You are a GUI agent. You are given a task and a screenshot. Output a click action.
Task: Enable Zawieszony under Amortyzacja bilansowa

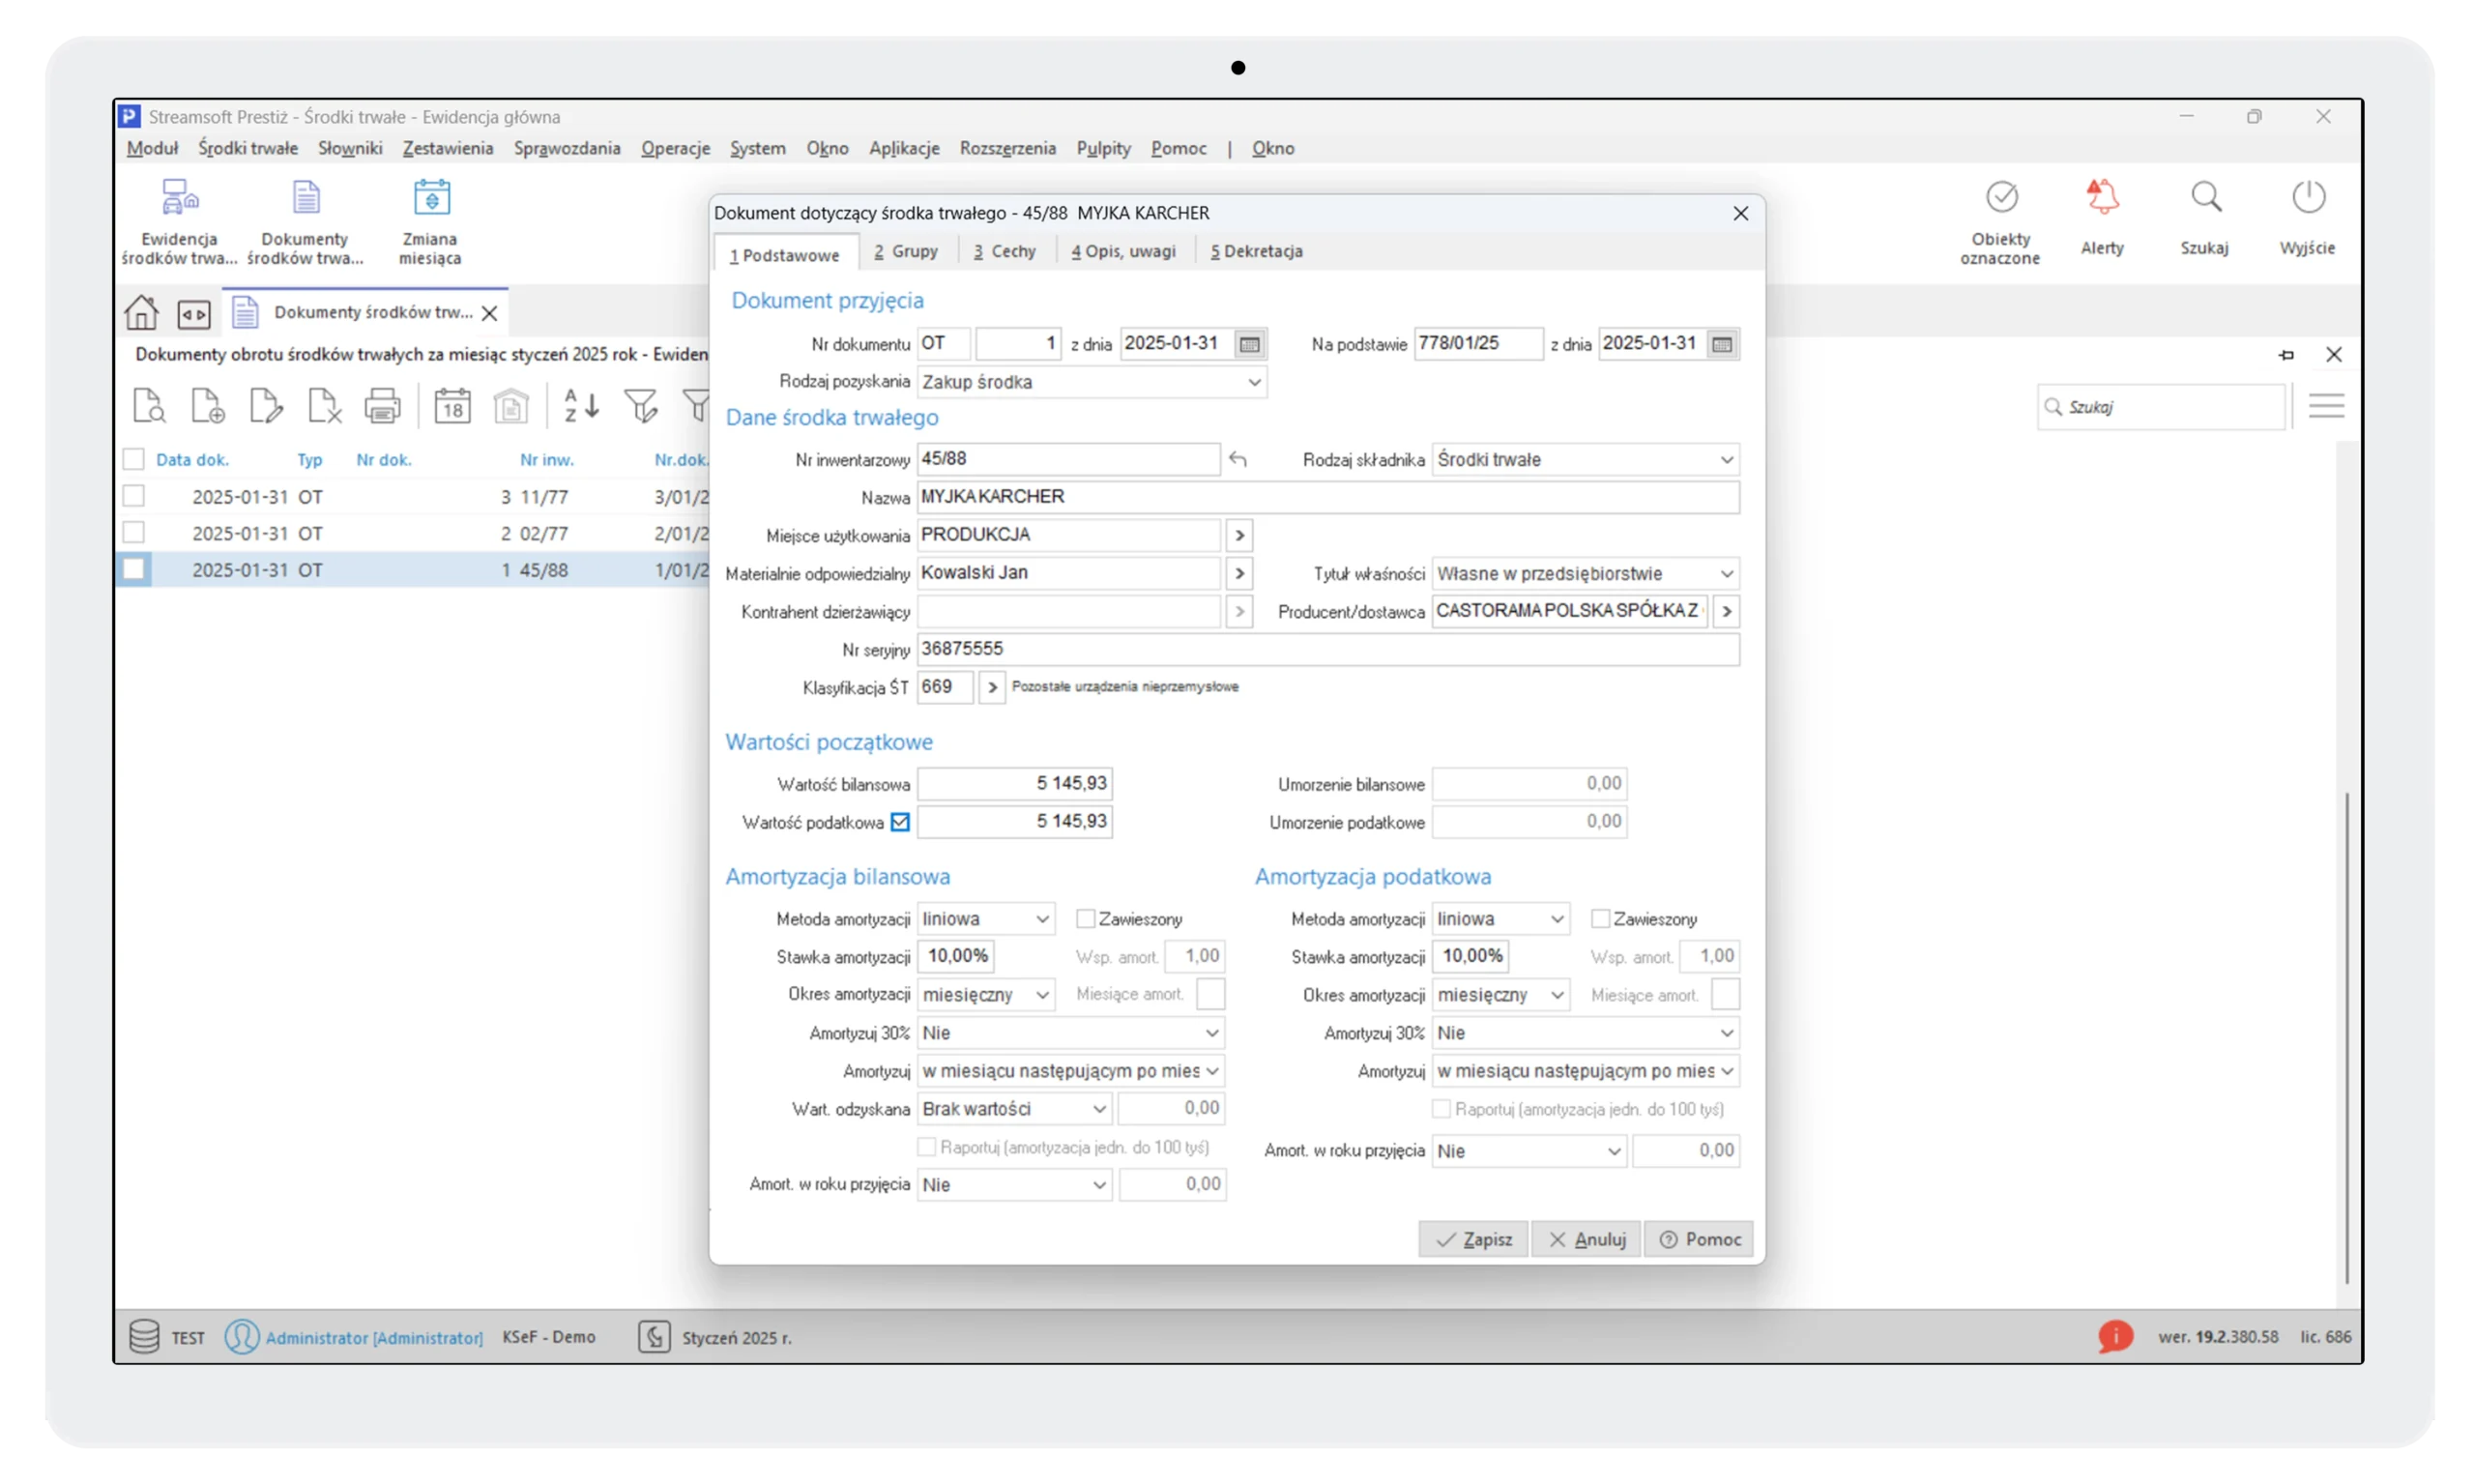(1085, 919)
